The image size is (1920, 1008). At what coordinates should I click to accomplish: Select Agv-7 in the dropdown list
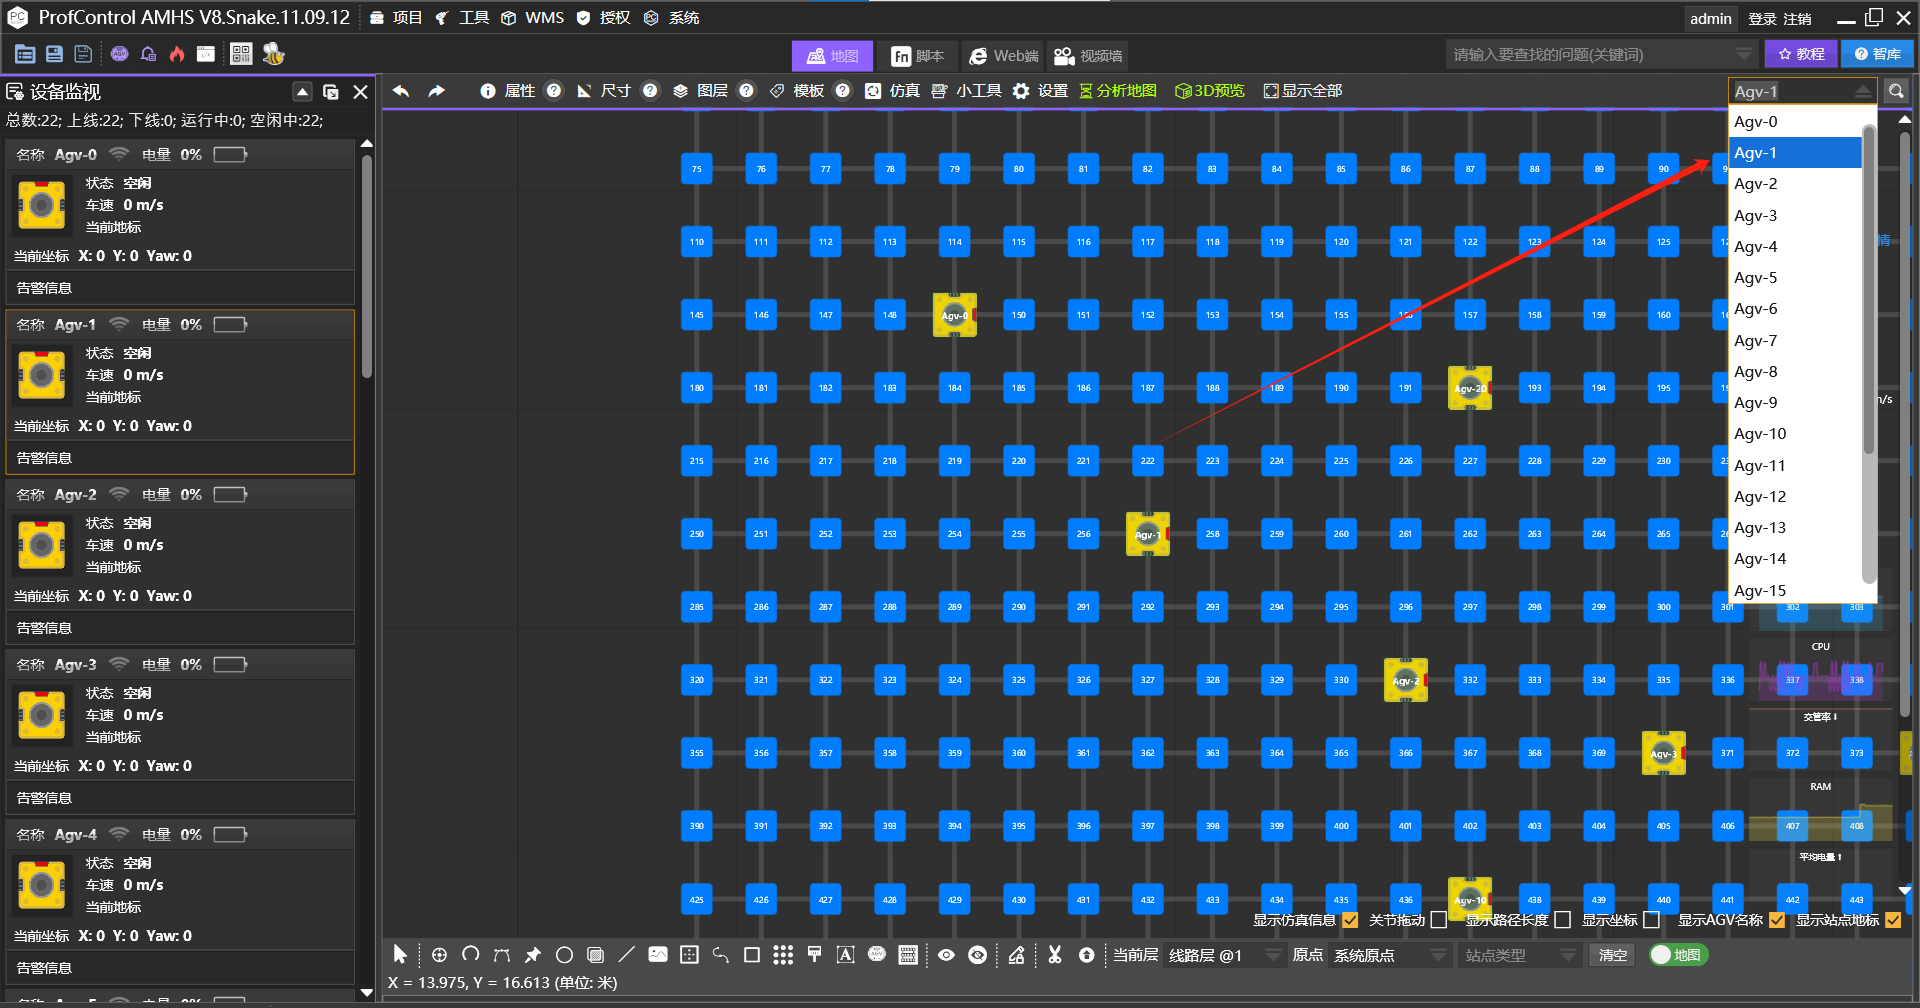coord(1795,340)
